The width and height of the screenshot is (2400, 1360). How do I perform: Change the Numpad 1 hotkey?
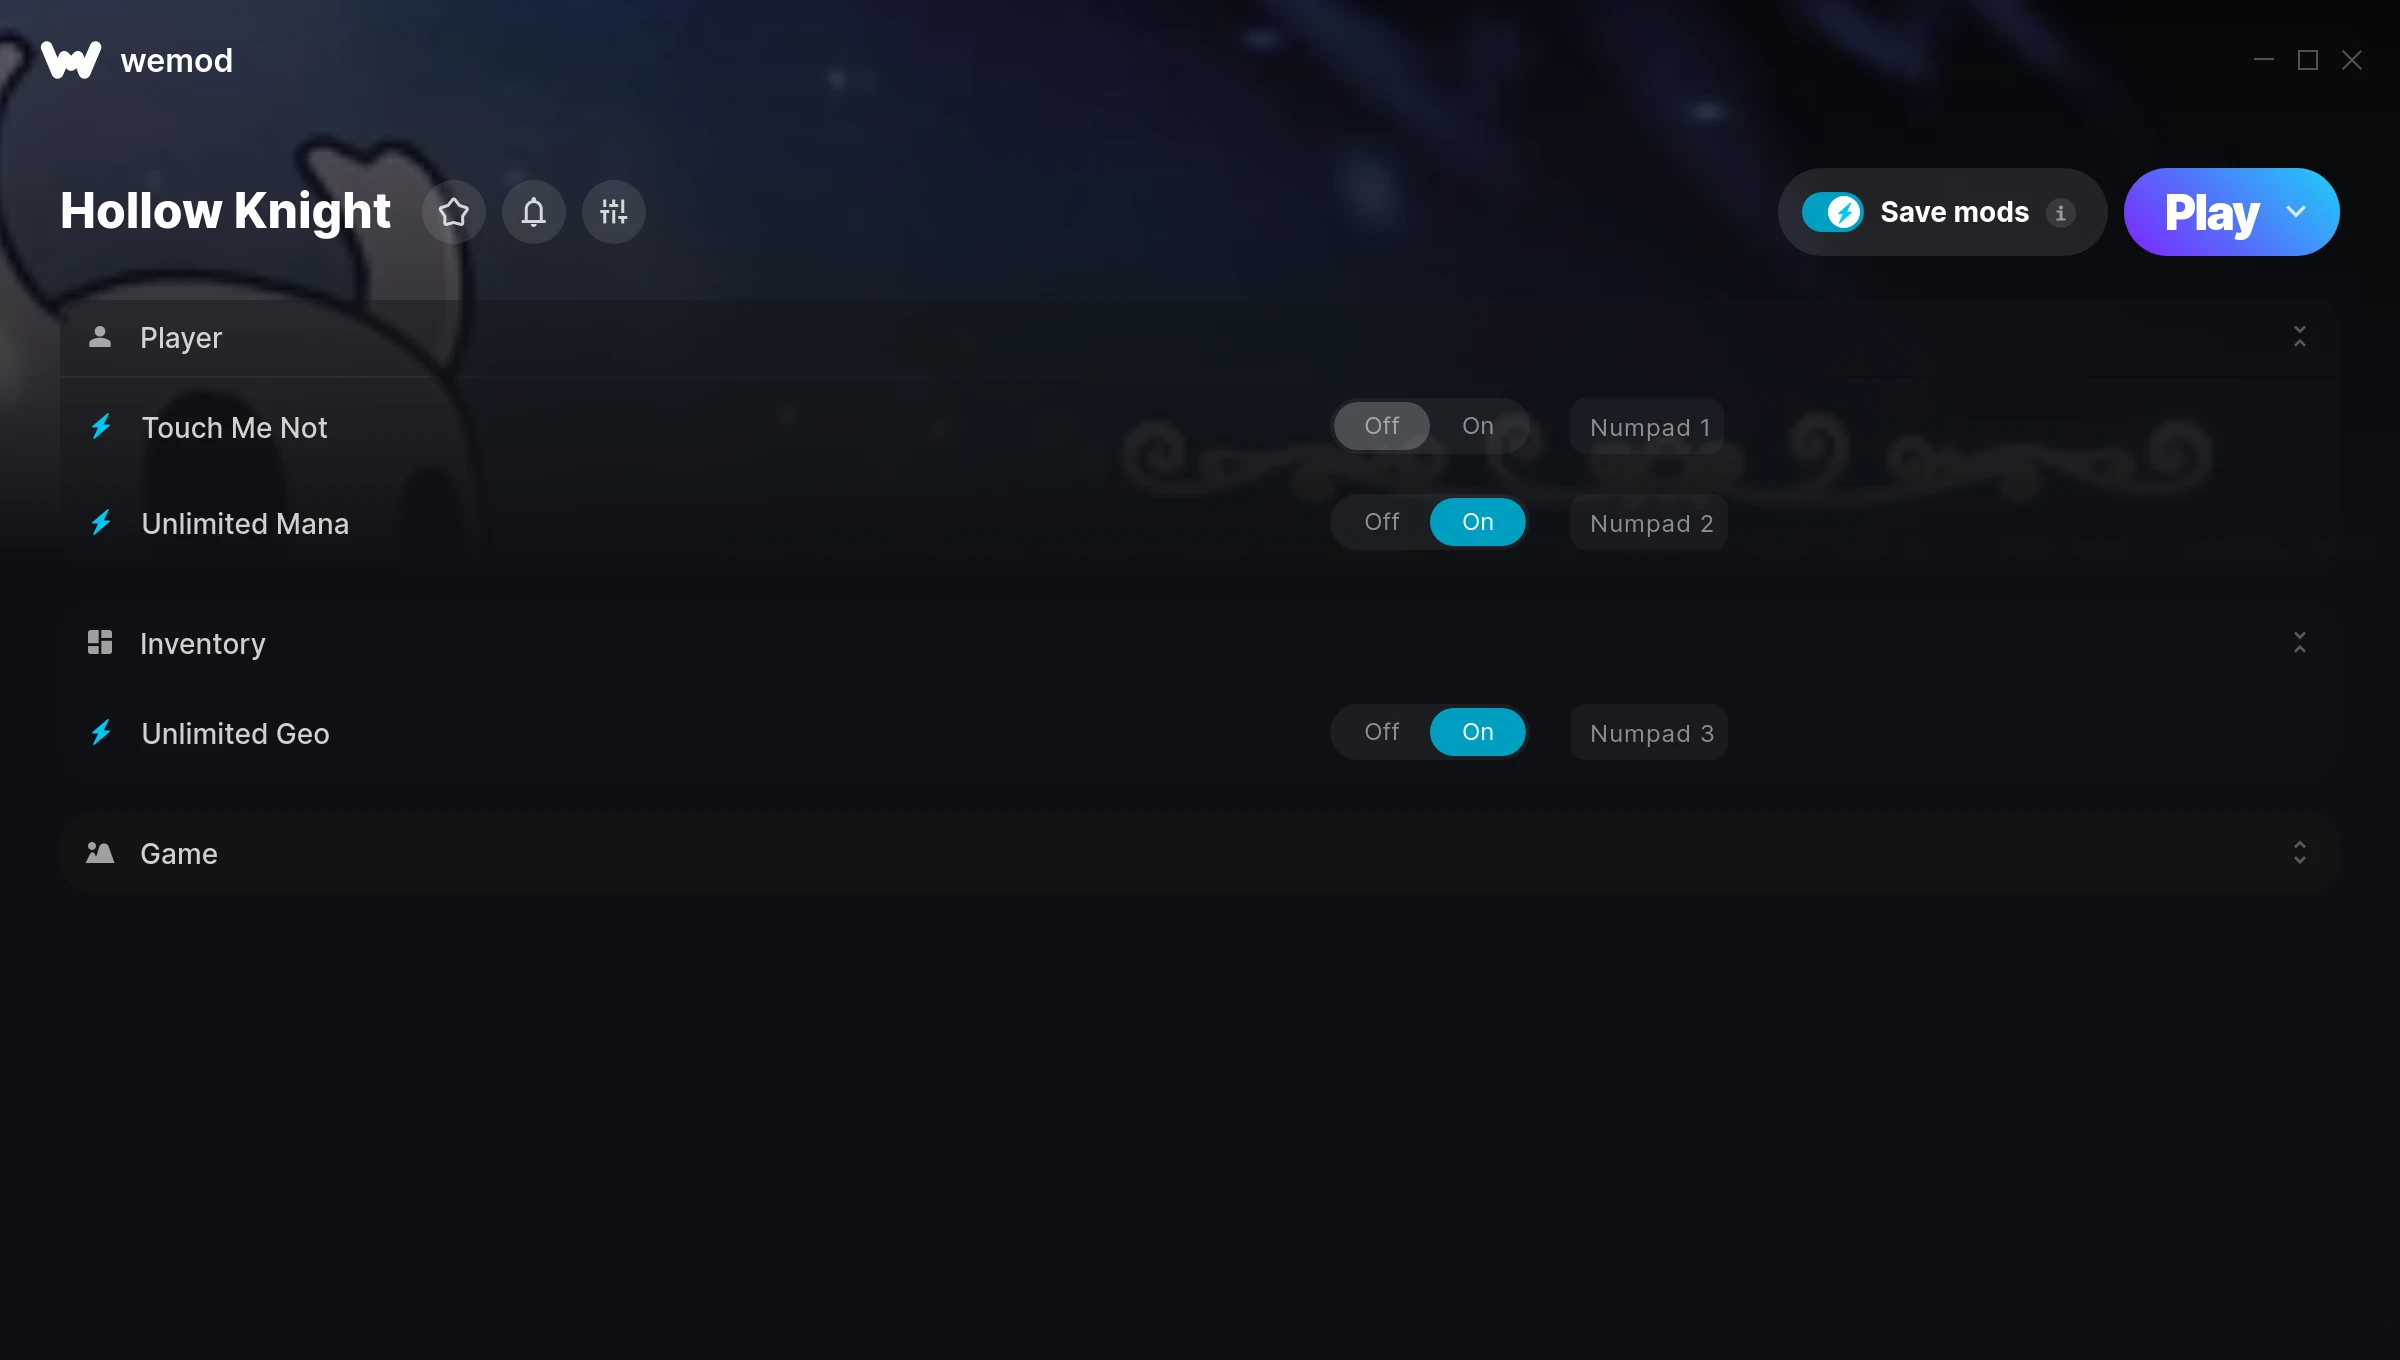1648,427
